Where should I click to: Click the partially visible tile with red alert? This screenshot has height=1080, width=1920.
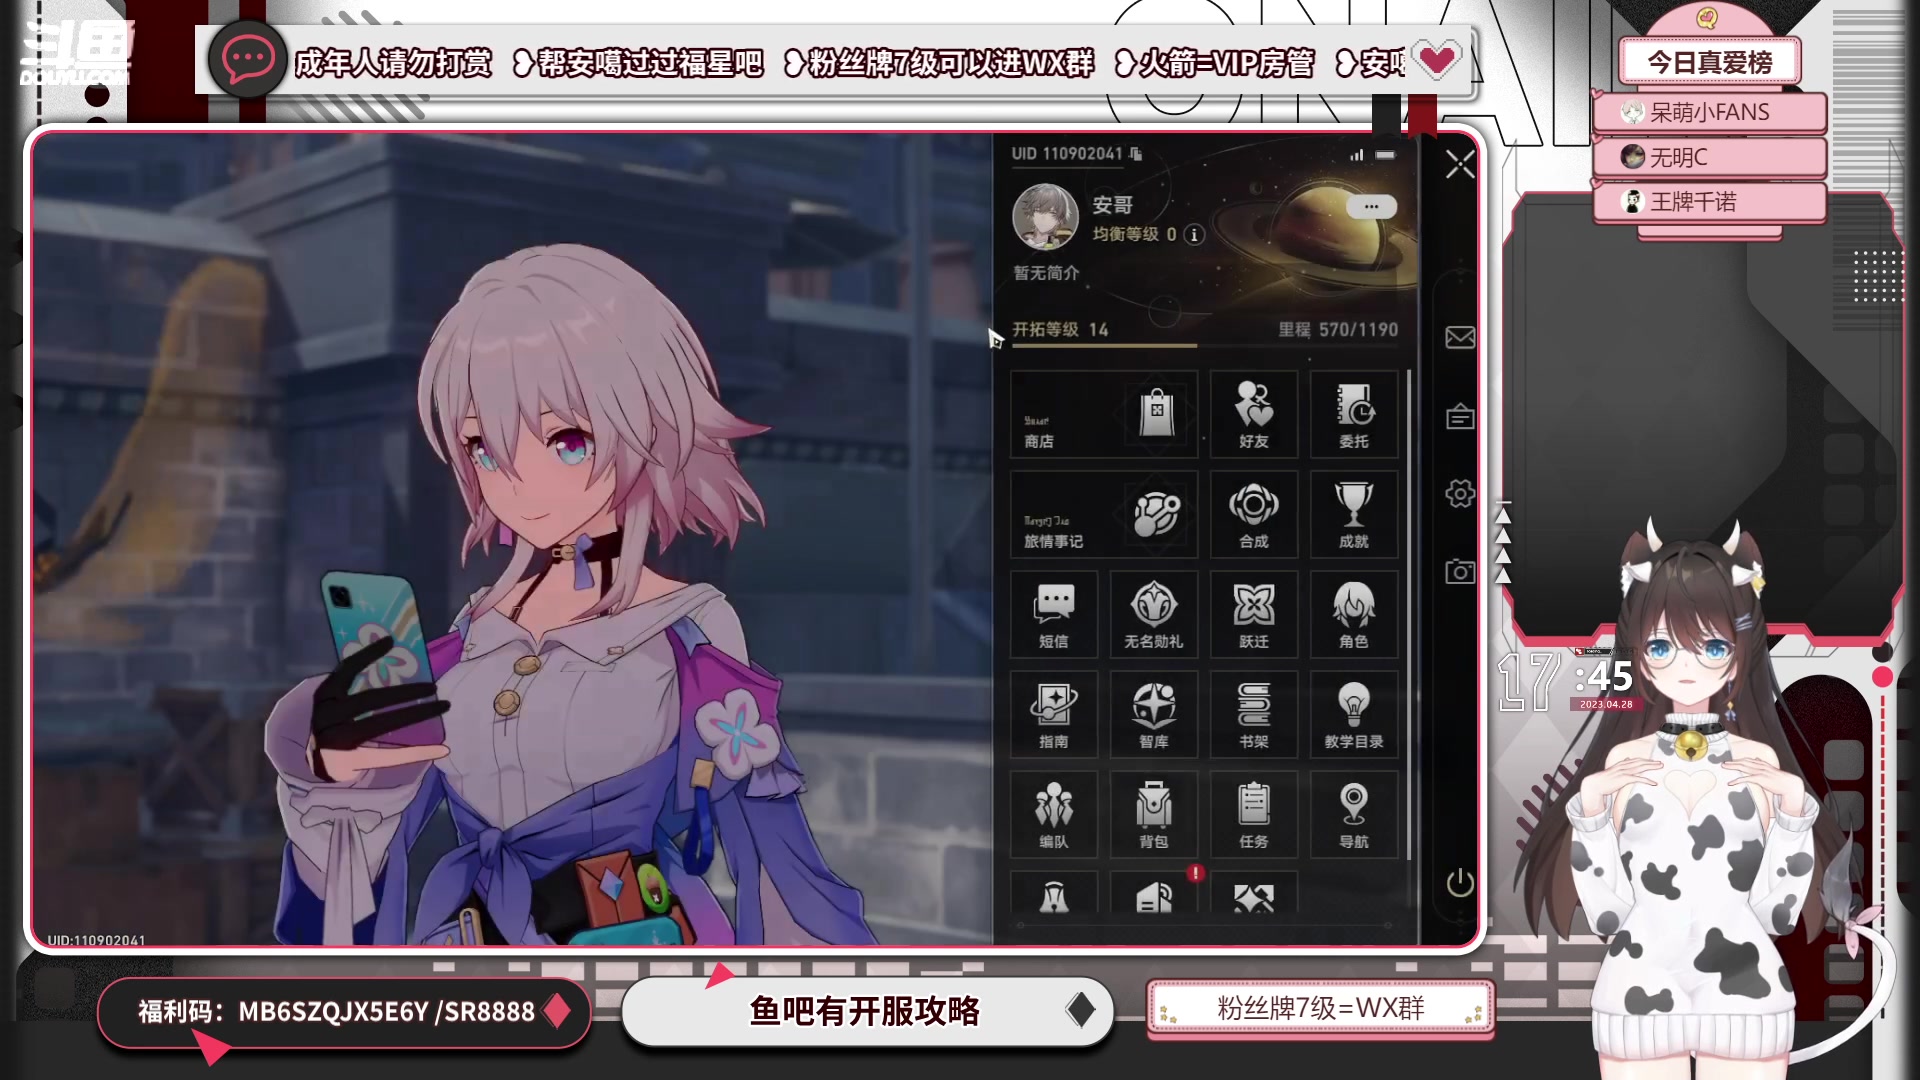click(x=1154, y=892)
